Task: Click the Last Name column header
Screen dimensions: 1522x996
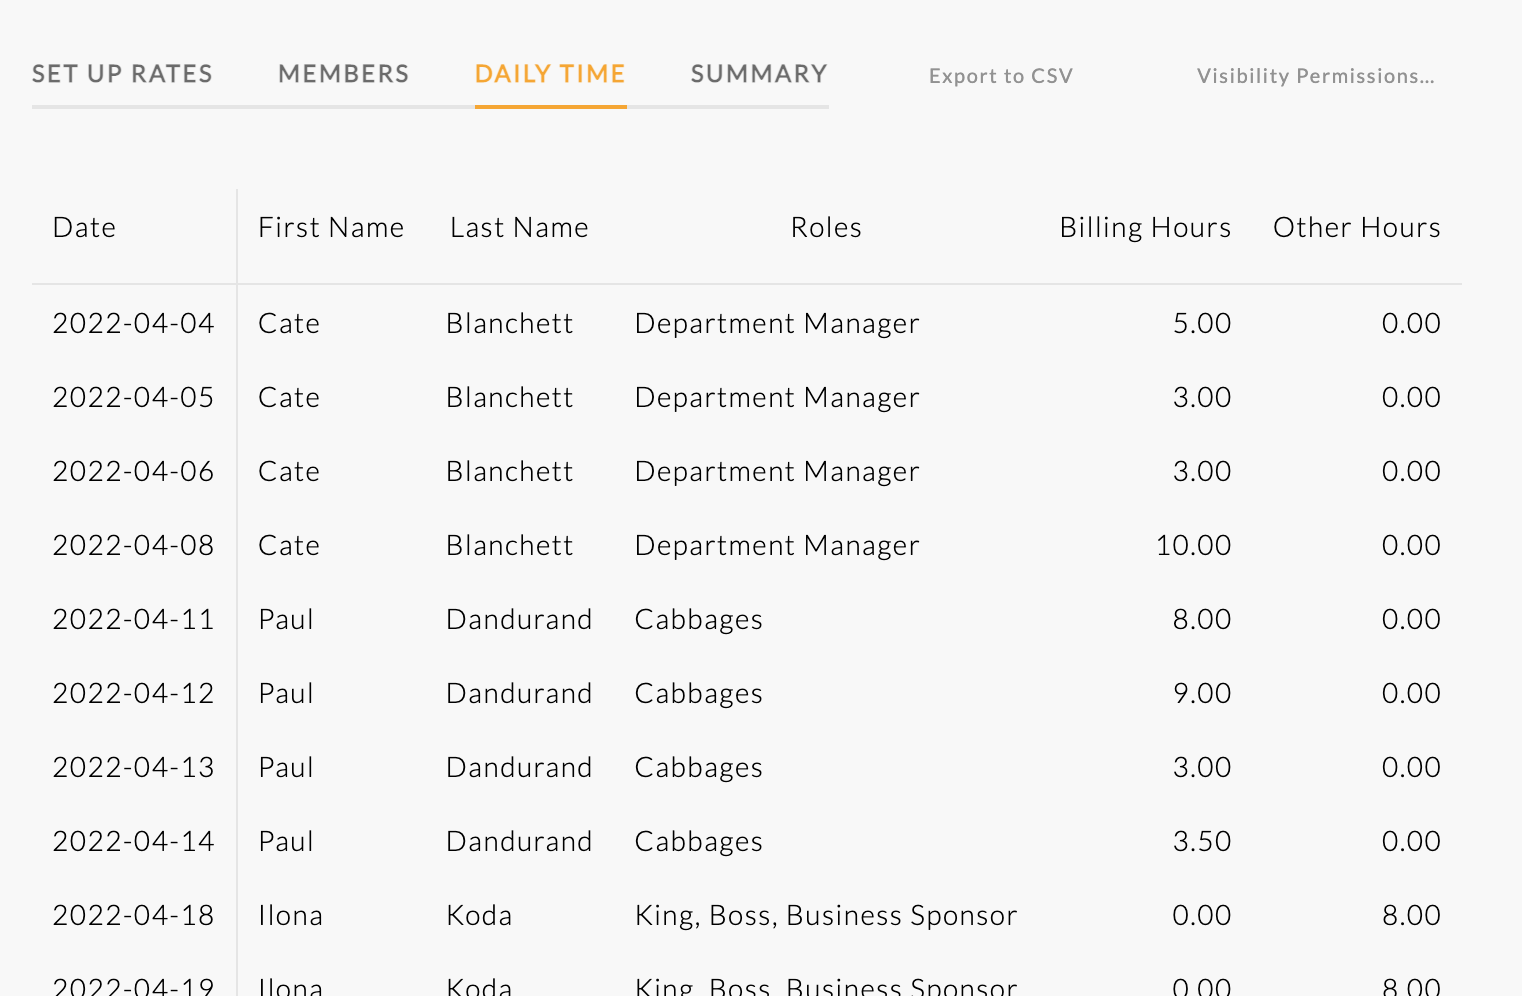Action: [x=519, y=228]
